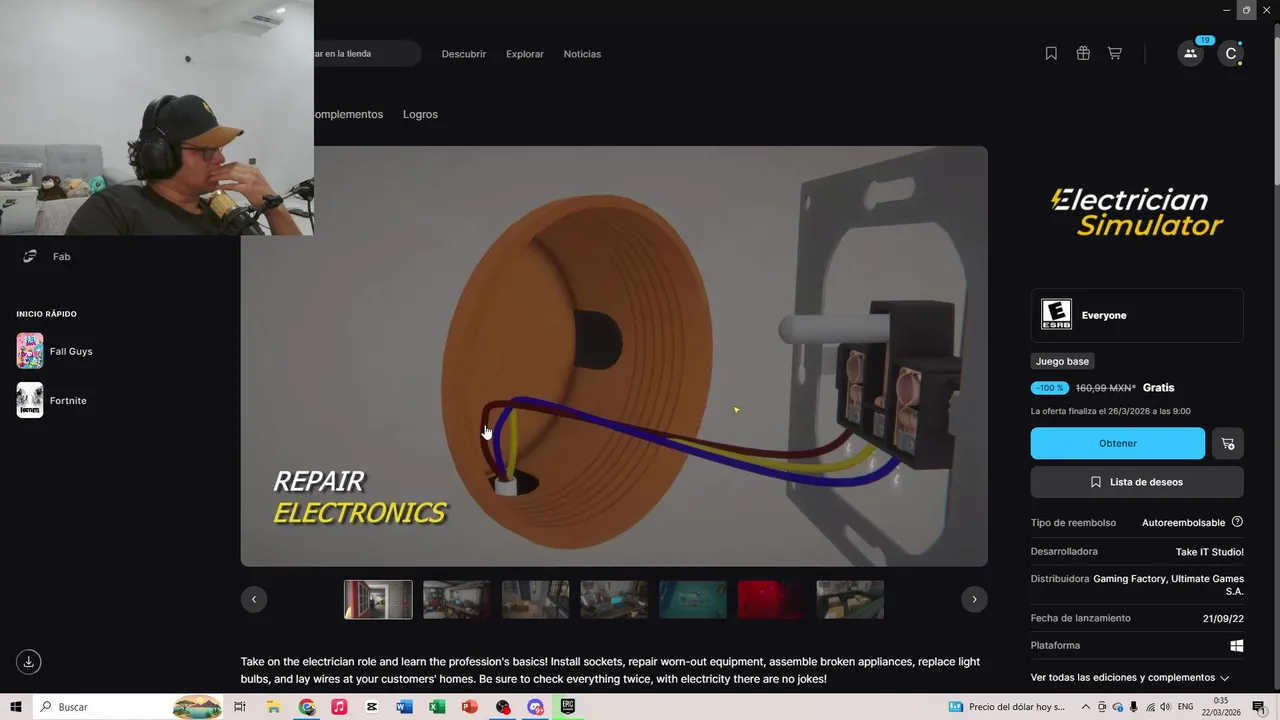Click the Windows platform icon
Image resolution: width=1280 pixels, height=720 pixels.
[1237, 646]
